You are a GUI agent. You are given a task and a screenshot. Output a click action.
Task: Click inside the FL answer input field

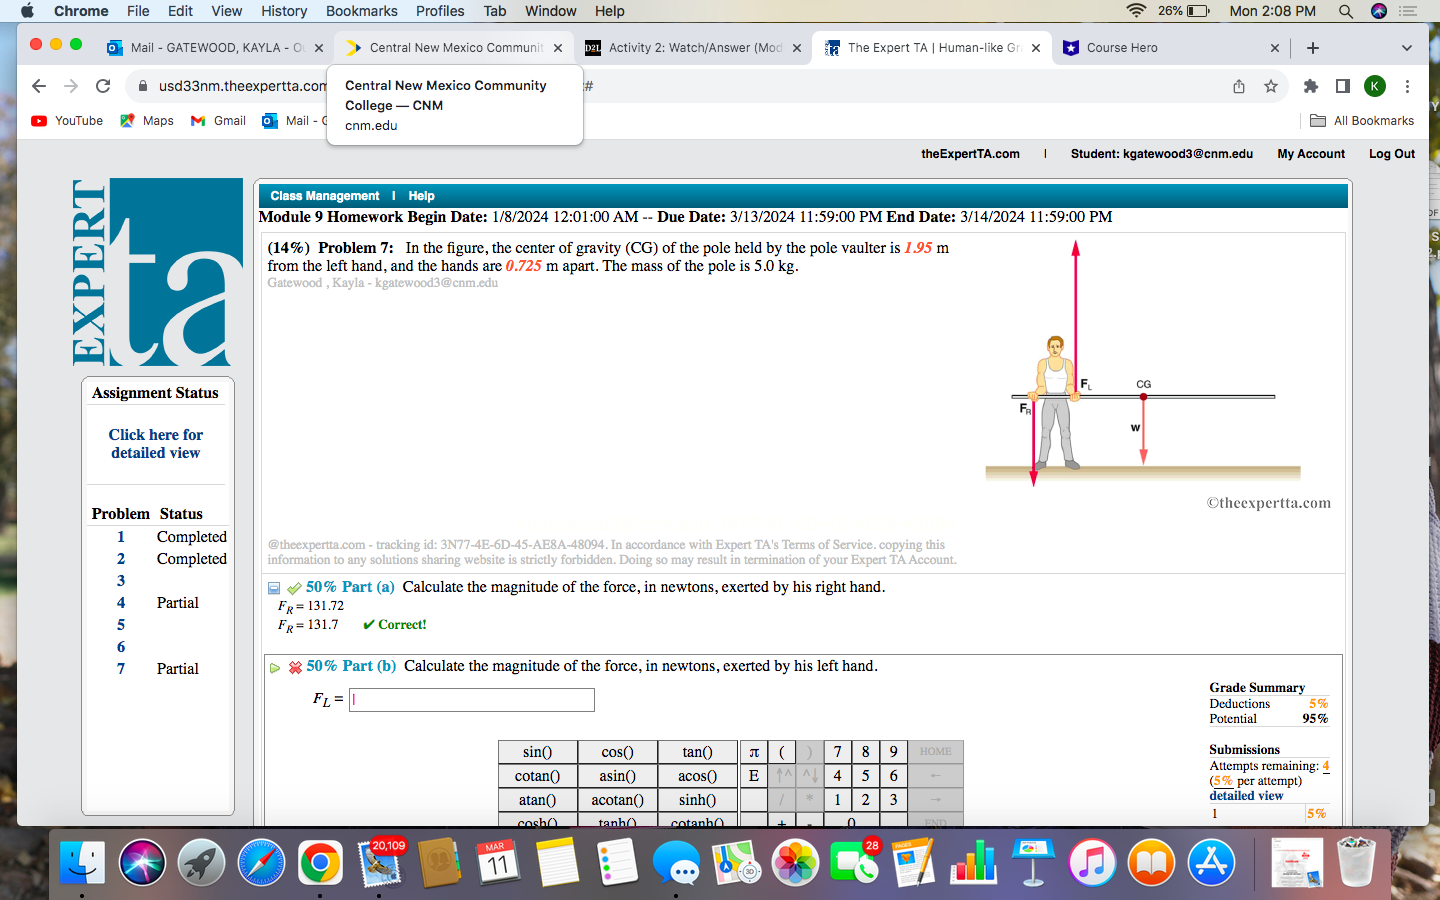click(x=471, y=700)
